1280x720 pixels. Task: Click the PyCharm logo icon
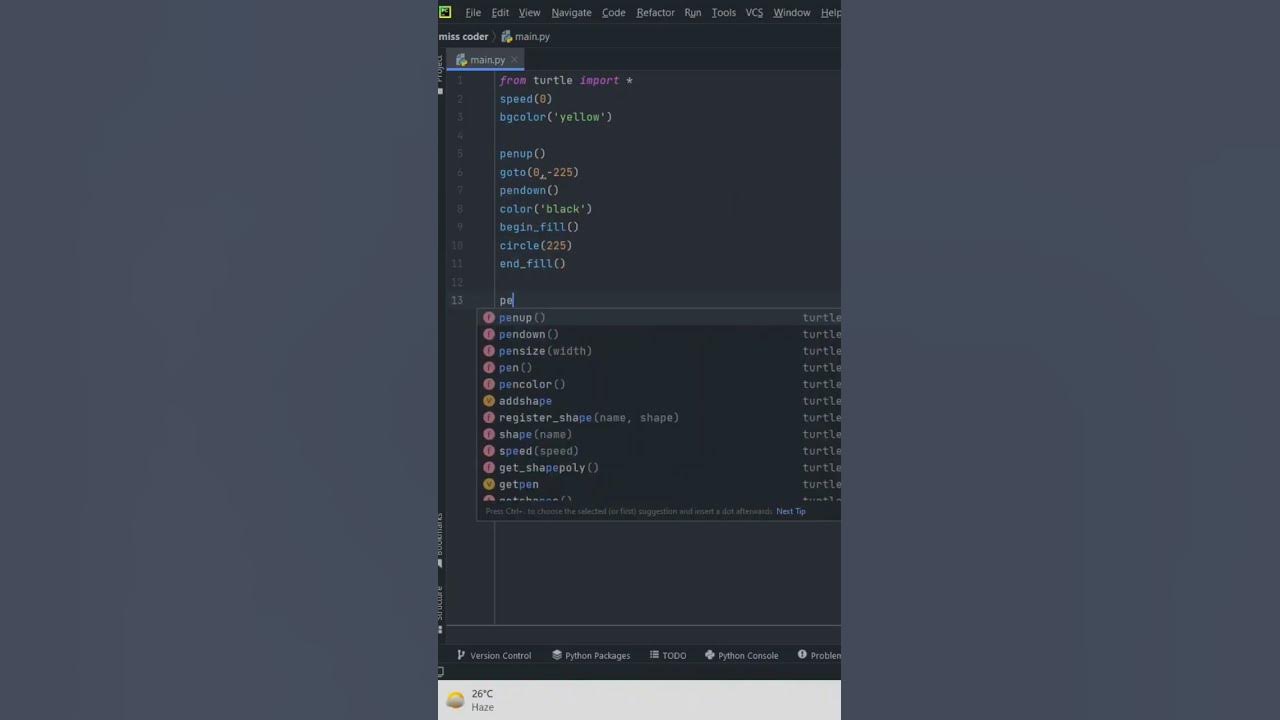click(x=445, y=12)
